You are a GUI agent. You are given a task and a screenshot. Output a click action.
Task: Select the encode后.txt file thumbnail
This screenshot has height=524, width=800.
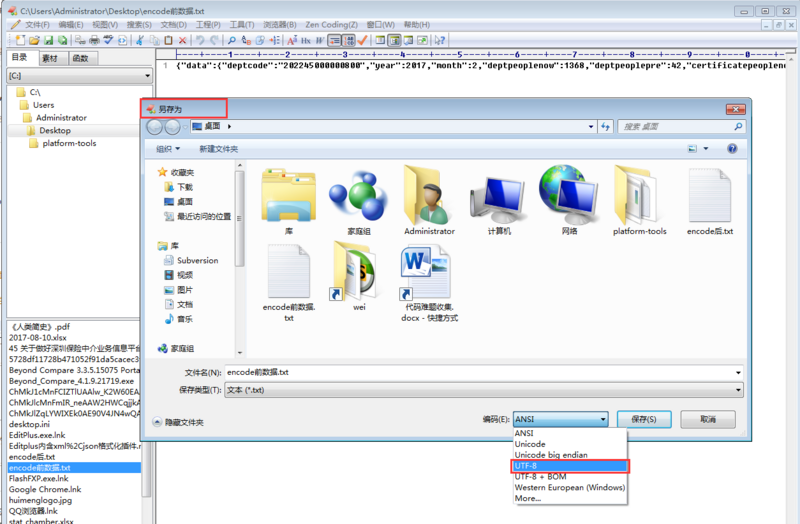pos(710,202)
